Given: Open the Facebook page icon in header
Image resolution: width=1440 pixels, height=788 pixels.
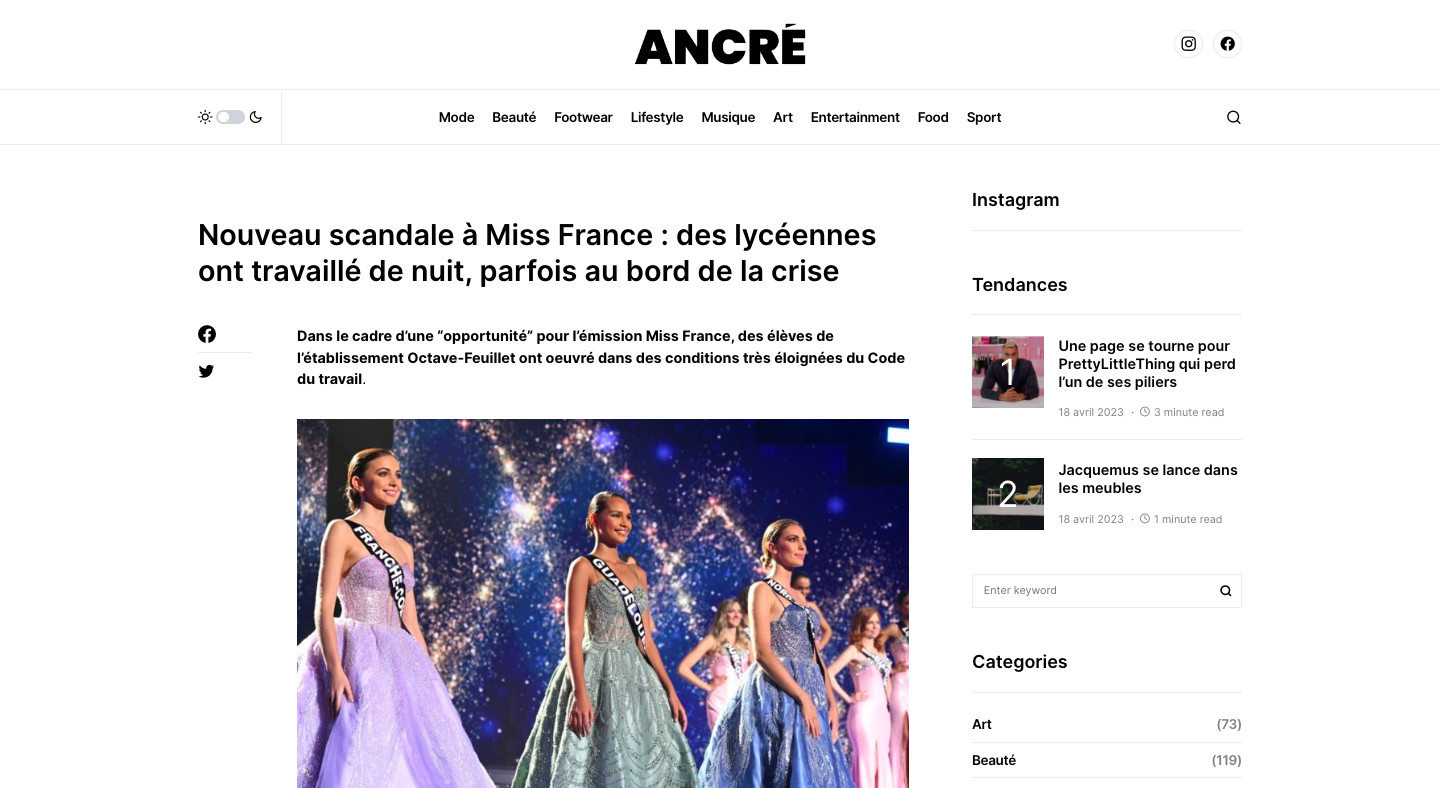Looking at the screenshot, I should tap(1227, 44).
